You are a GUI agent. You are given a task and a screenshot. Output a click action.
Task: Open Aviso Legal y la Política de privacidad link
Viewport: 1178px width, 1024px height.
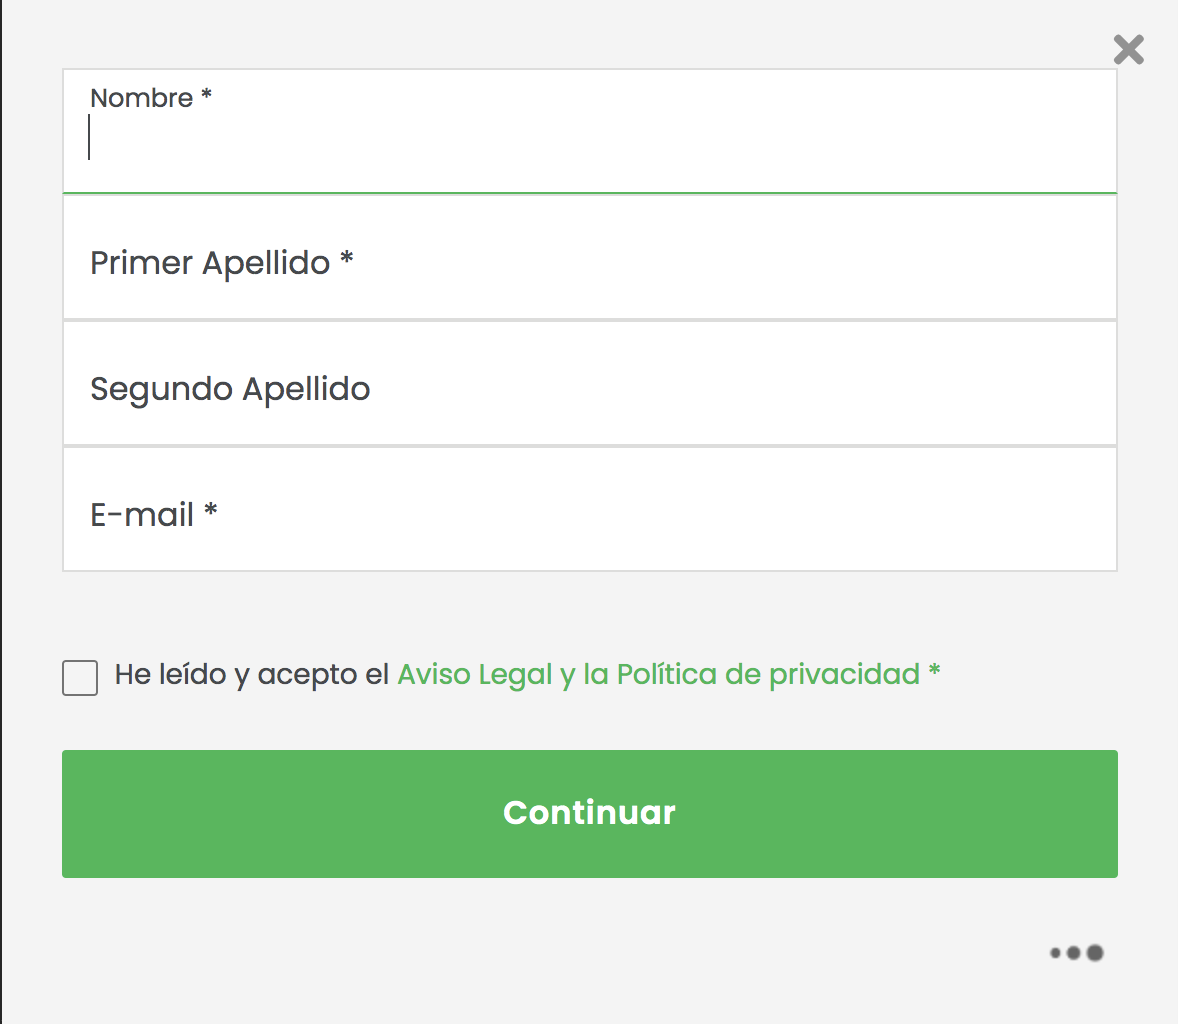click(x=658, y=674)
